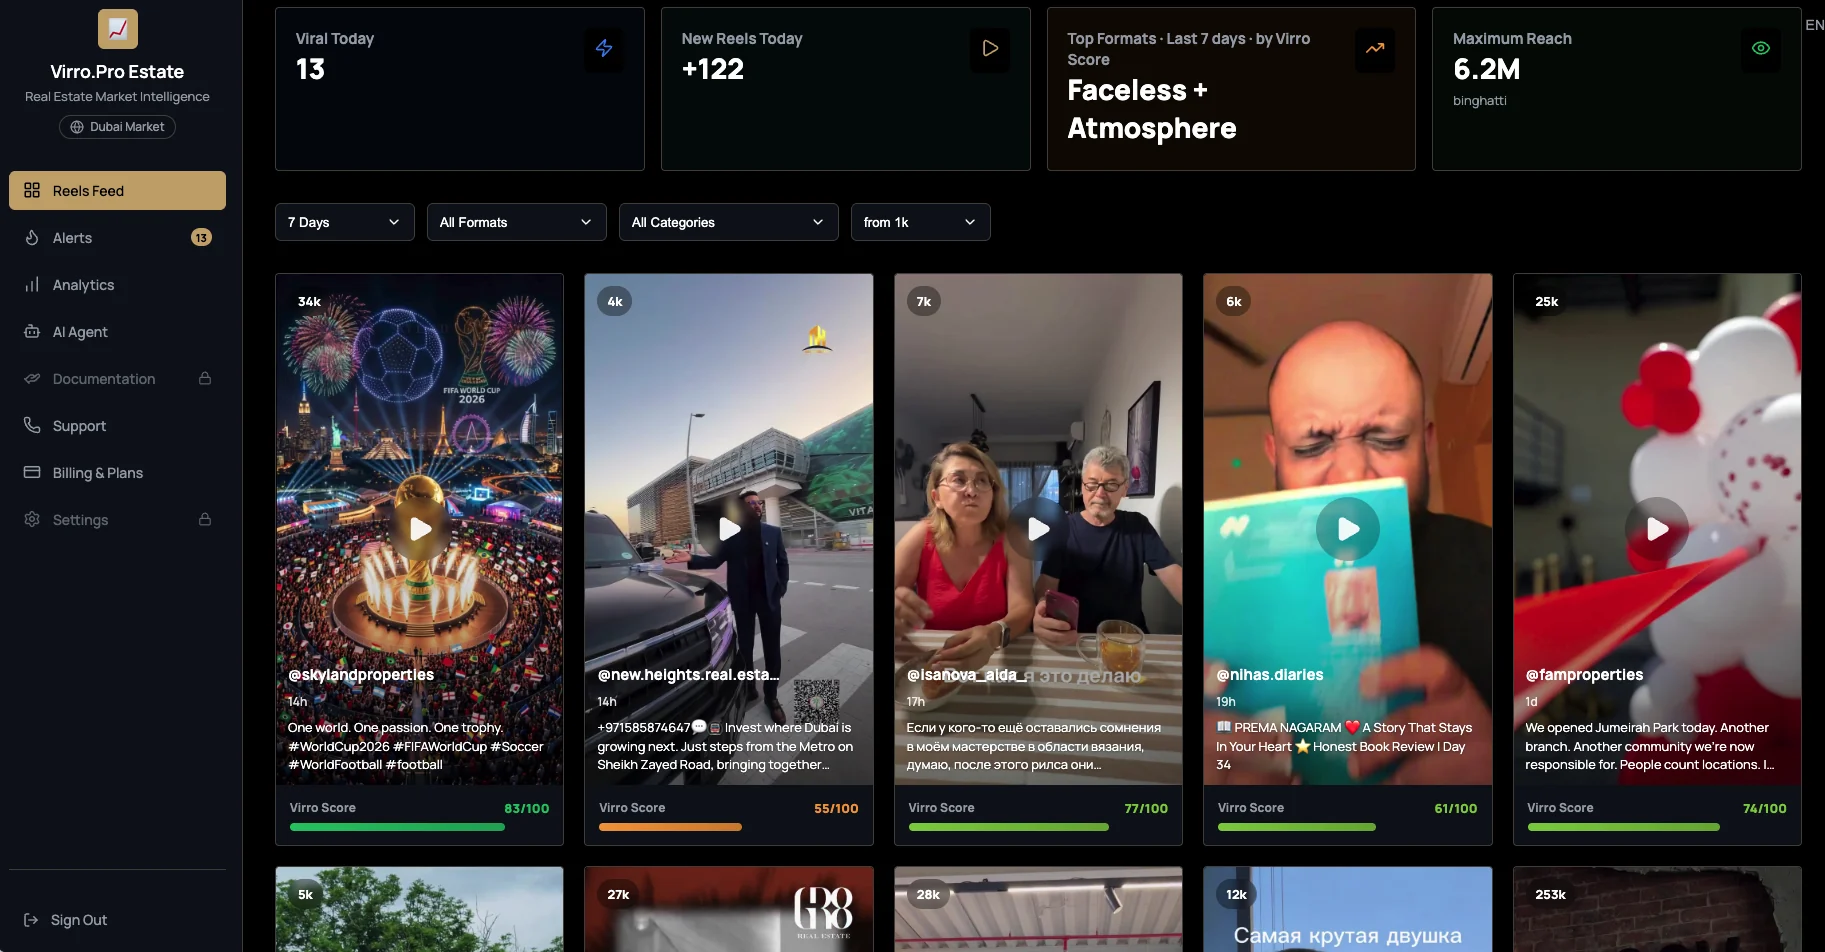Click the lock icon beside Documentation

point(205,378)
